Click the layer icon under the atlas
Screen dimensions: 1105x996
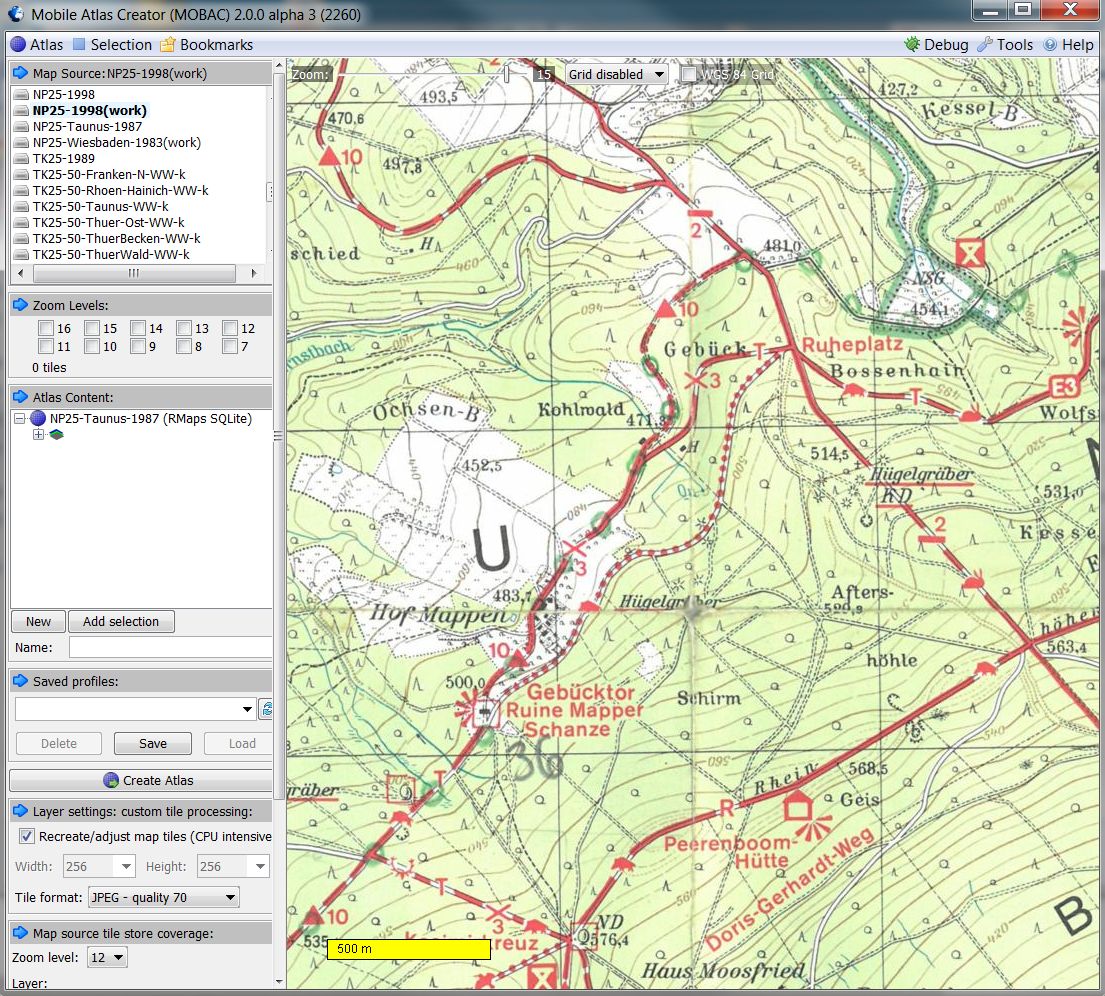point(56,434)
